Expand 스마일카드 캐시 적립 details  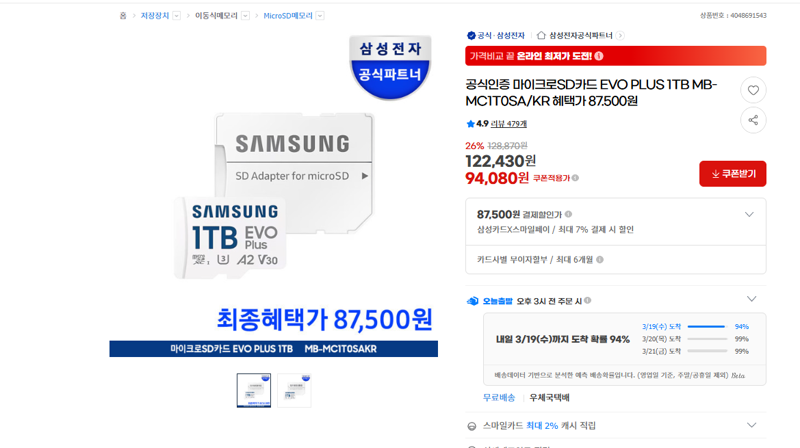752,425
